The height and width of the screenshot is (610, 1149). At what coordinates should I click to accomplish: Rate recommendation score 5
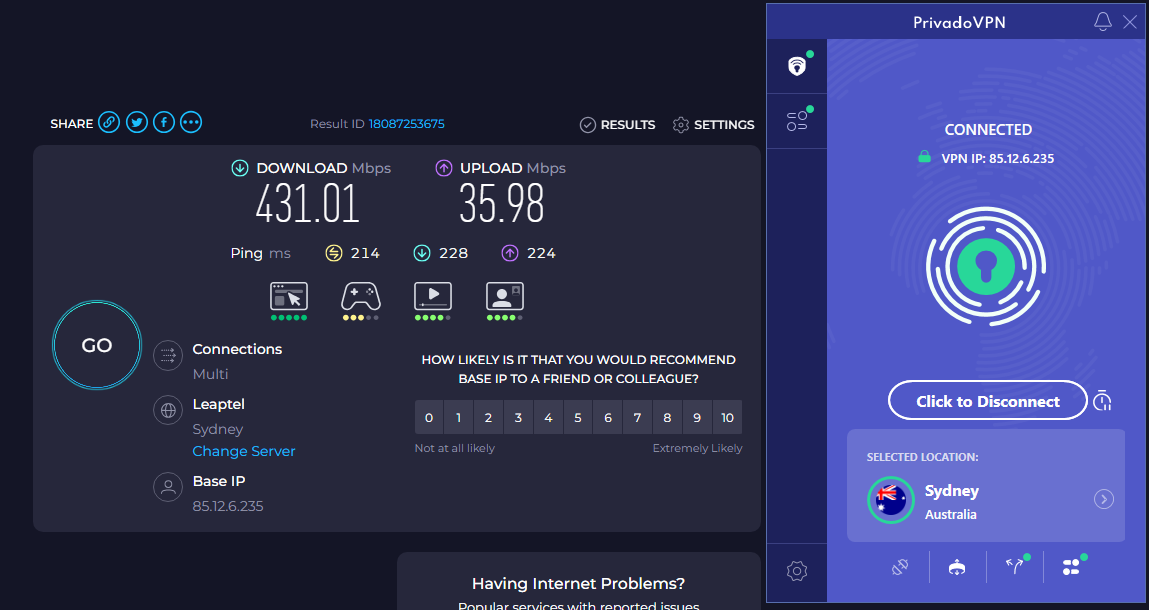click(577, 417)
